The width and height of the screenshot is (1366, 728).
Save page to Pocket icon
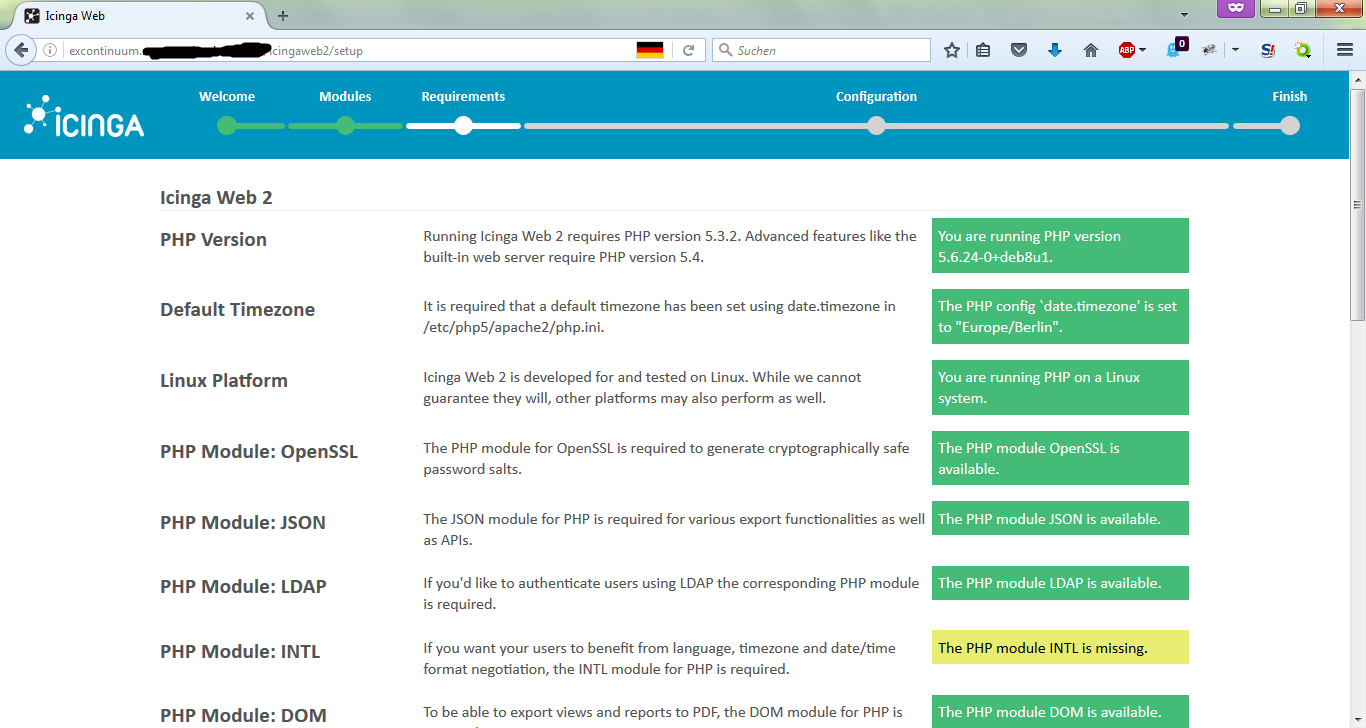[1019, 50]
